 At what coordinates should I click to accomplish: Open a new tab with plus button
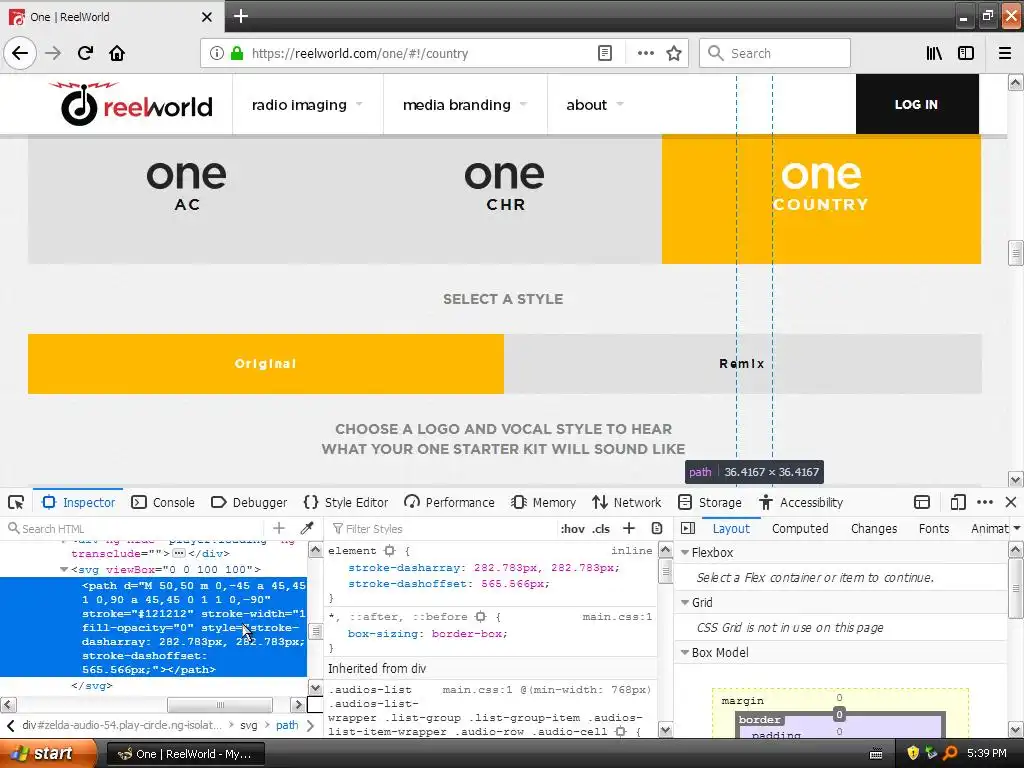[240, 16]
